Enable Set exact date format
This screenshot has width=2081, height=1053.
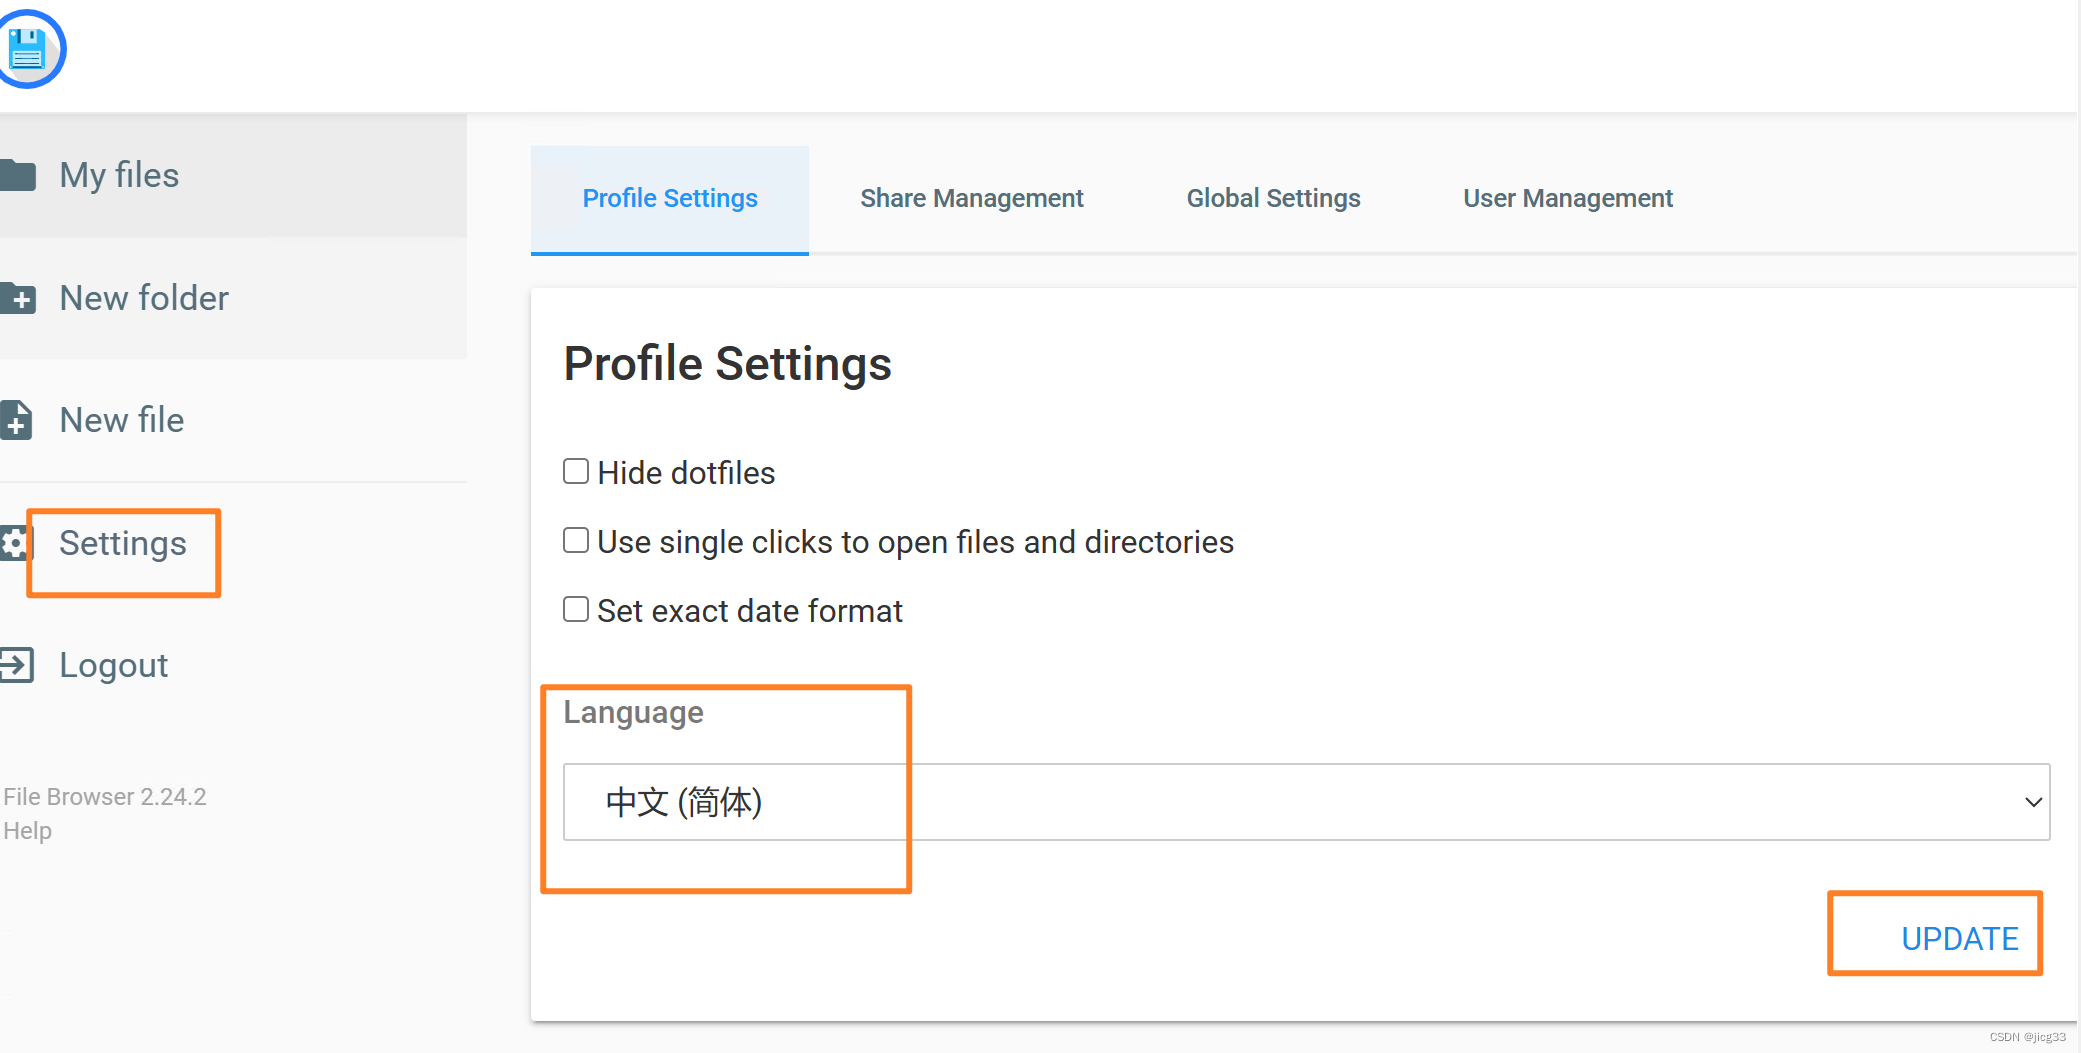(575, 608)
